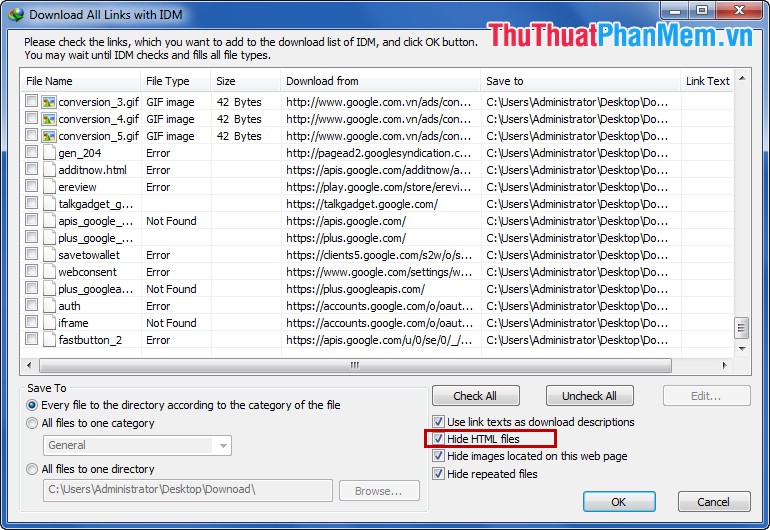Viewport: 770px width, 530px height.
Task: Click https://plus.googleapis.com/ URL cell
Action: pyautogui.click(x=356, y=289)
